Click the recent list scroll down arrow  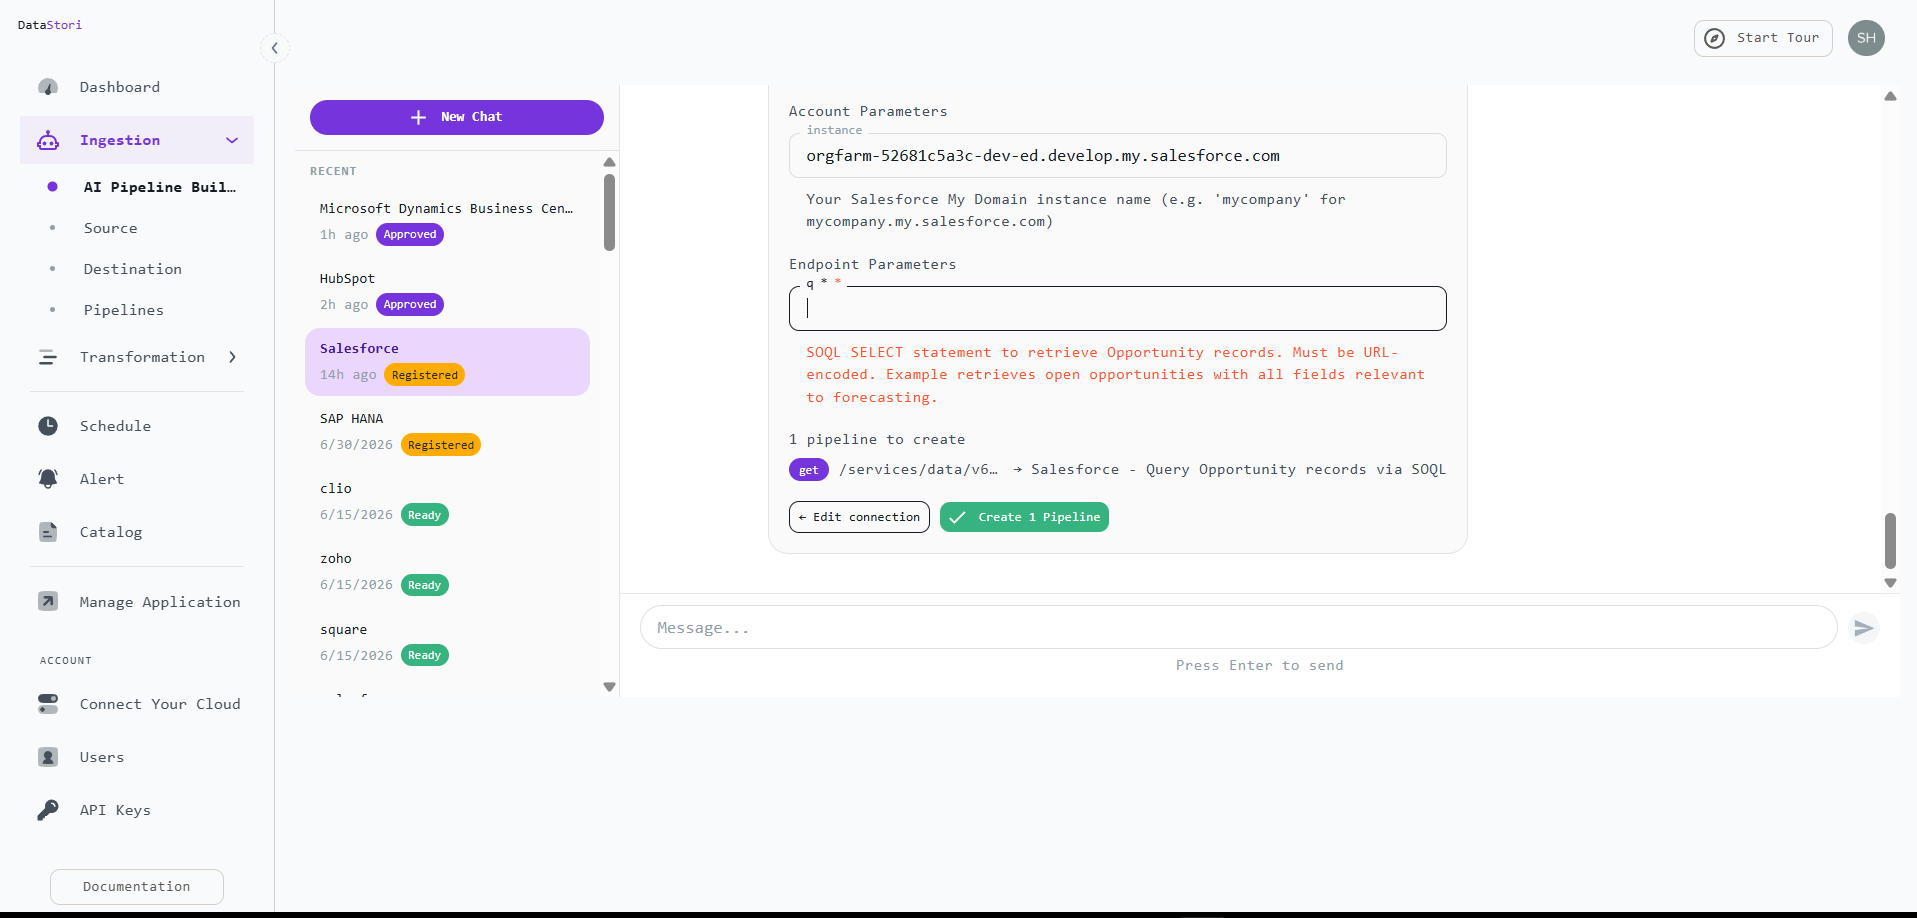609,687
